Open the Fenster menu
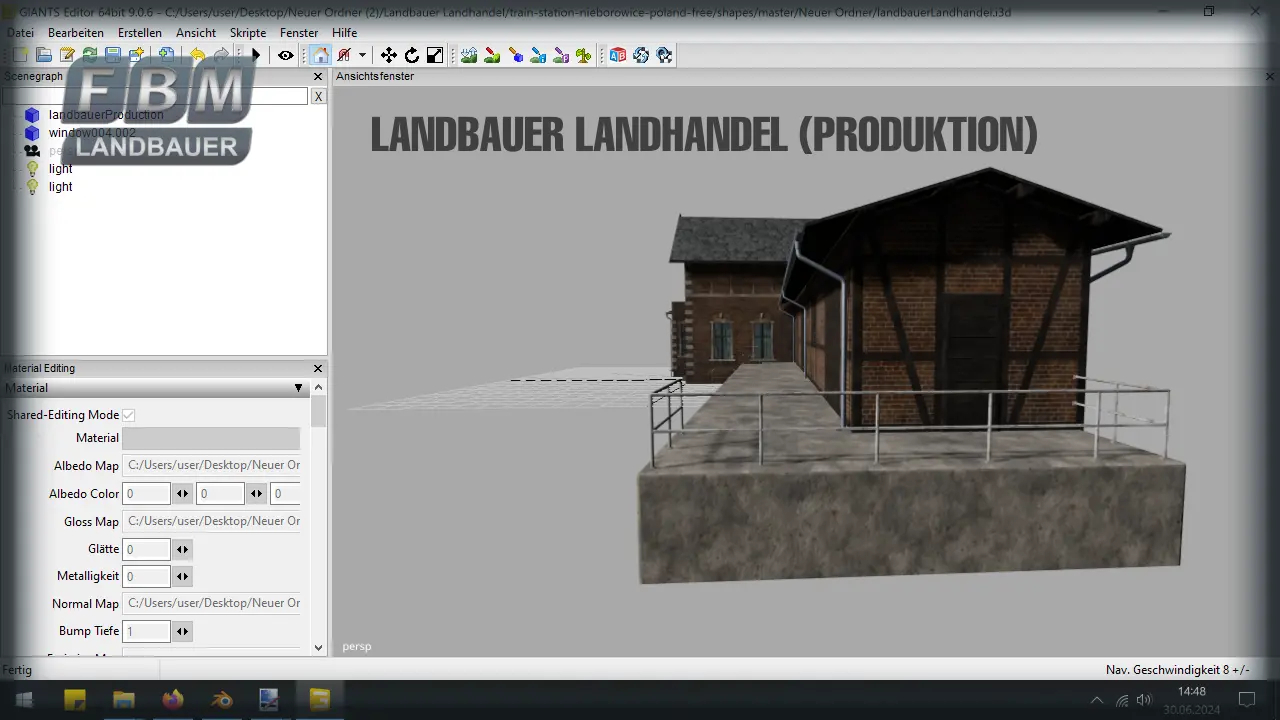The height and width of the screenshot is (720, 1280). pos(299,33)
